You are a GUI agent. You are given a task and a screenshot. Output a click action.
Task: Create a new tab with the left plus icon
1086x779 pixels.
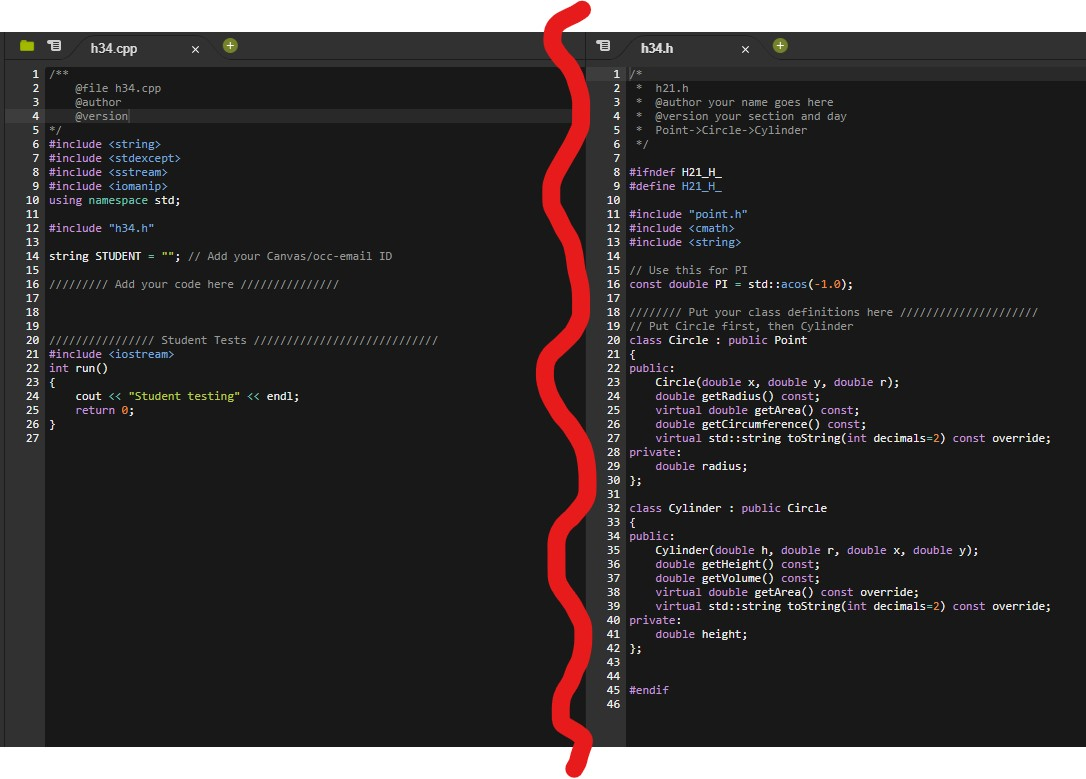click(x=231, y=45)
